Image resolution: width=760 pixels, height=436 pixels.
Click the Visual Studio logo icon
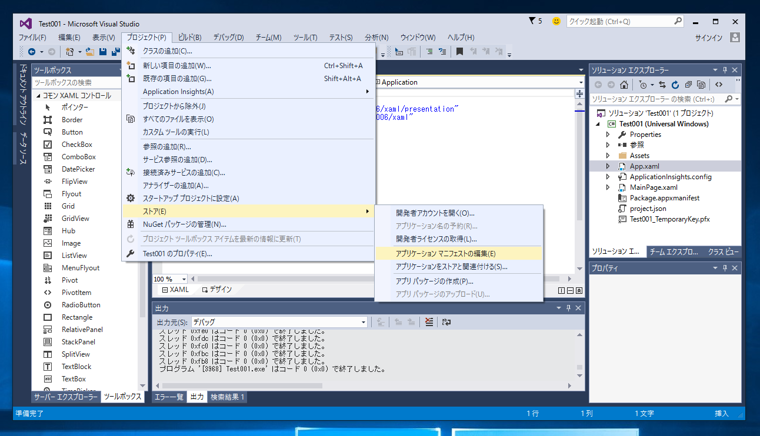click(x=26, y=23)
